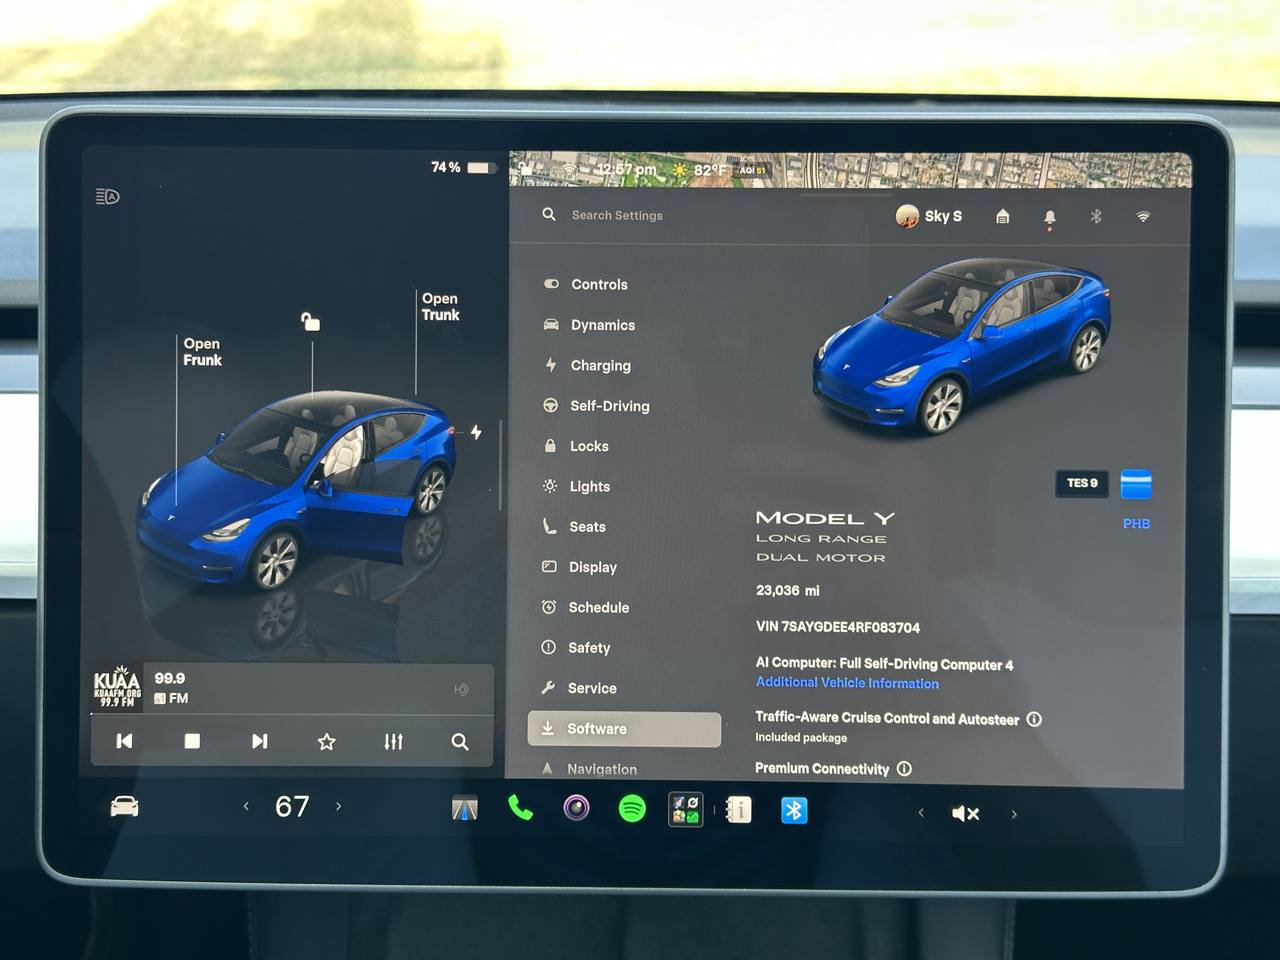Raise volume with right chevron
The width and height of the screenshot is (1280, 960).
1014,814
